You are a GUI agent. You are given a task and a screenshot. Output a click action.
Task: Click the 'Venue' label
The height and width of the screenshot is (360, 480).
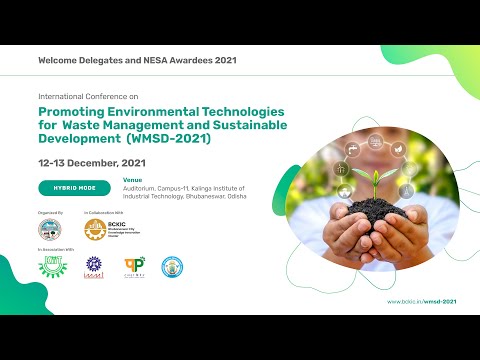click(x=132, y=180)
